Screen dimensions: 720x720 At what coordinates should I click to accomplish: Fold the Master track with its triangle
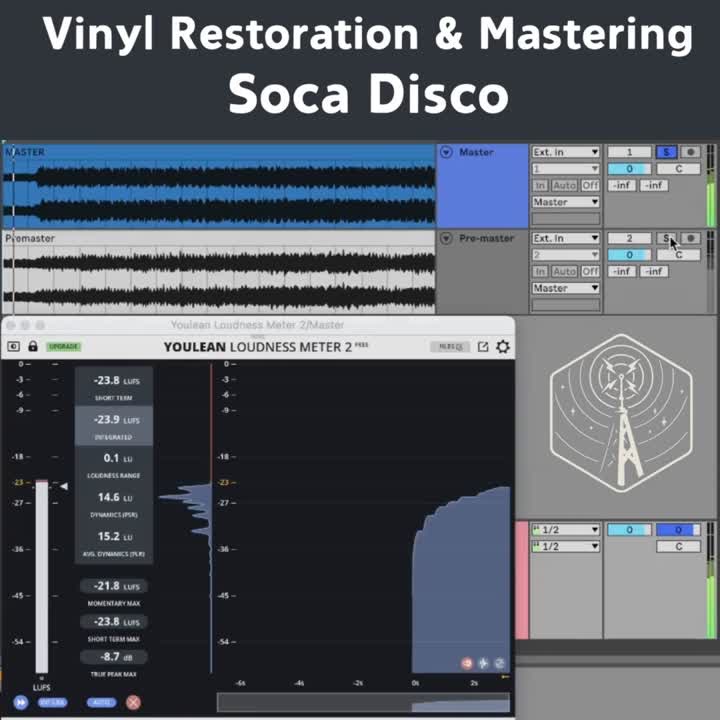446,152
